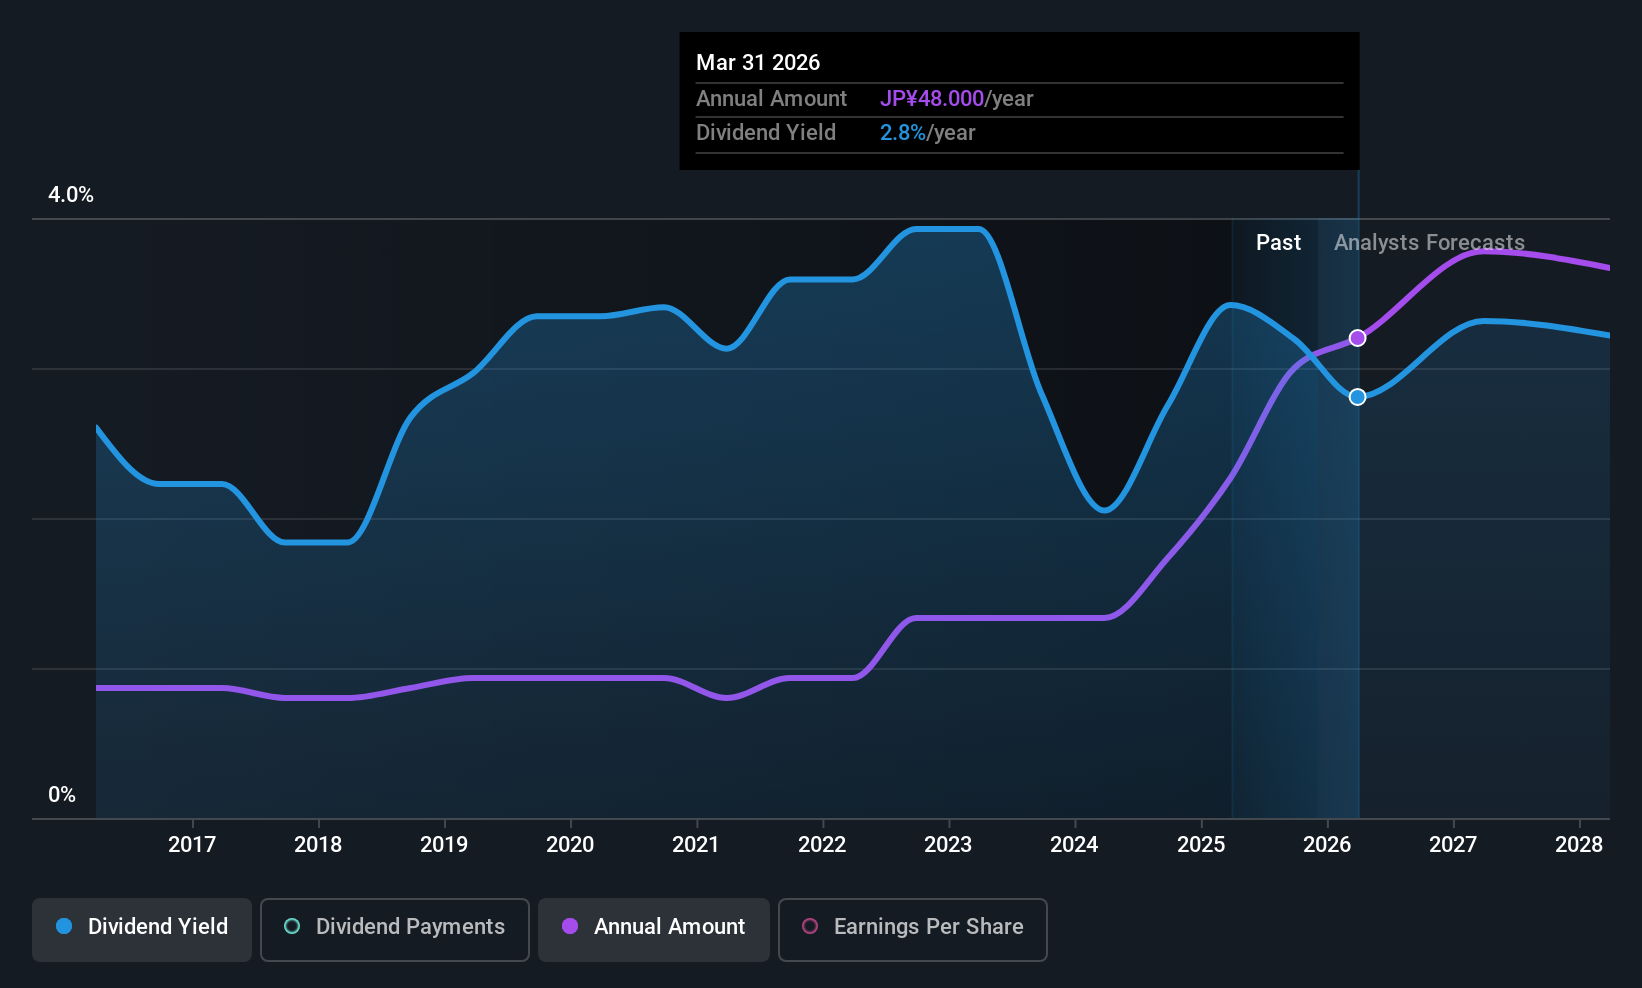Show the Earnings Per Share series
1642x988 pixels.
point(912,927)
